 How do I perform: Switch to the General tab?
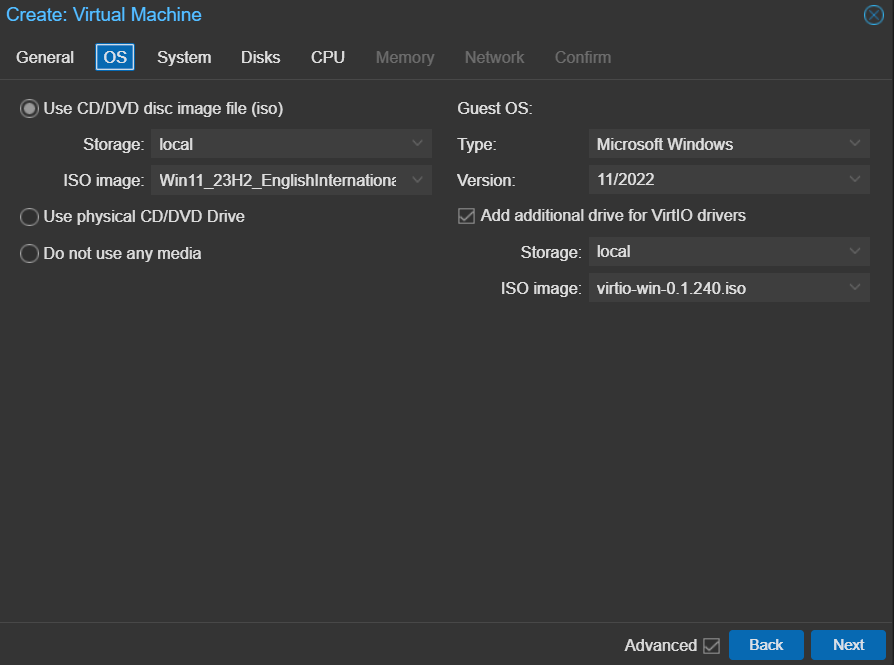(45, 57)
